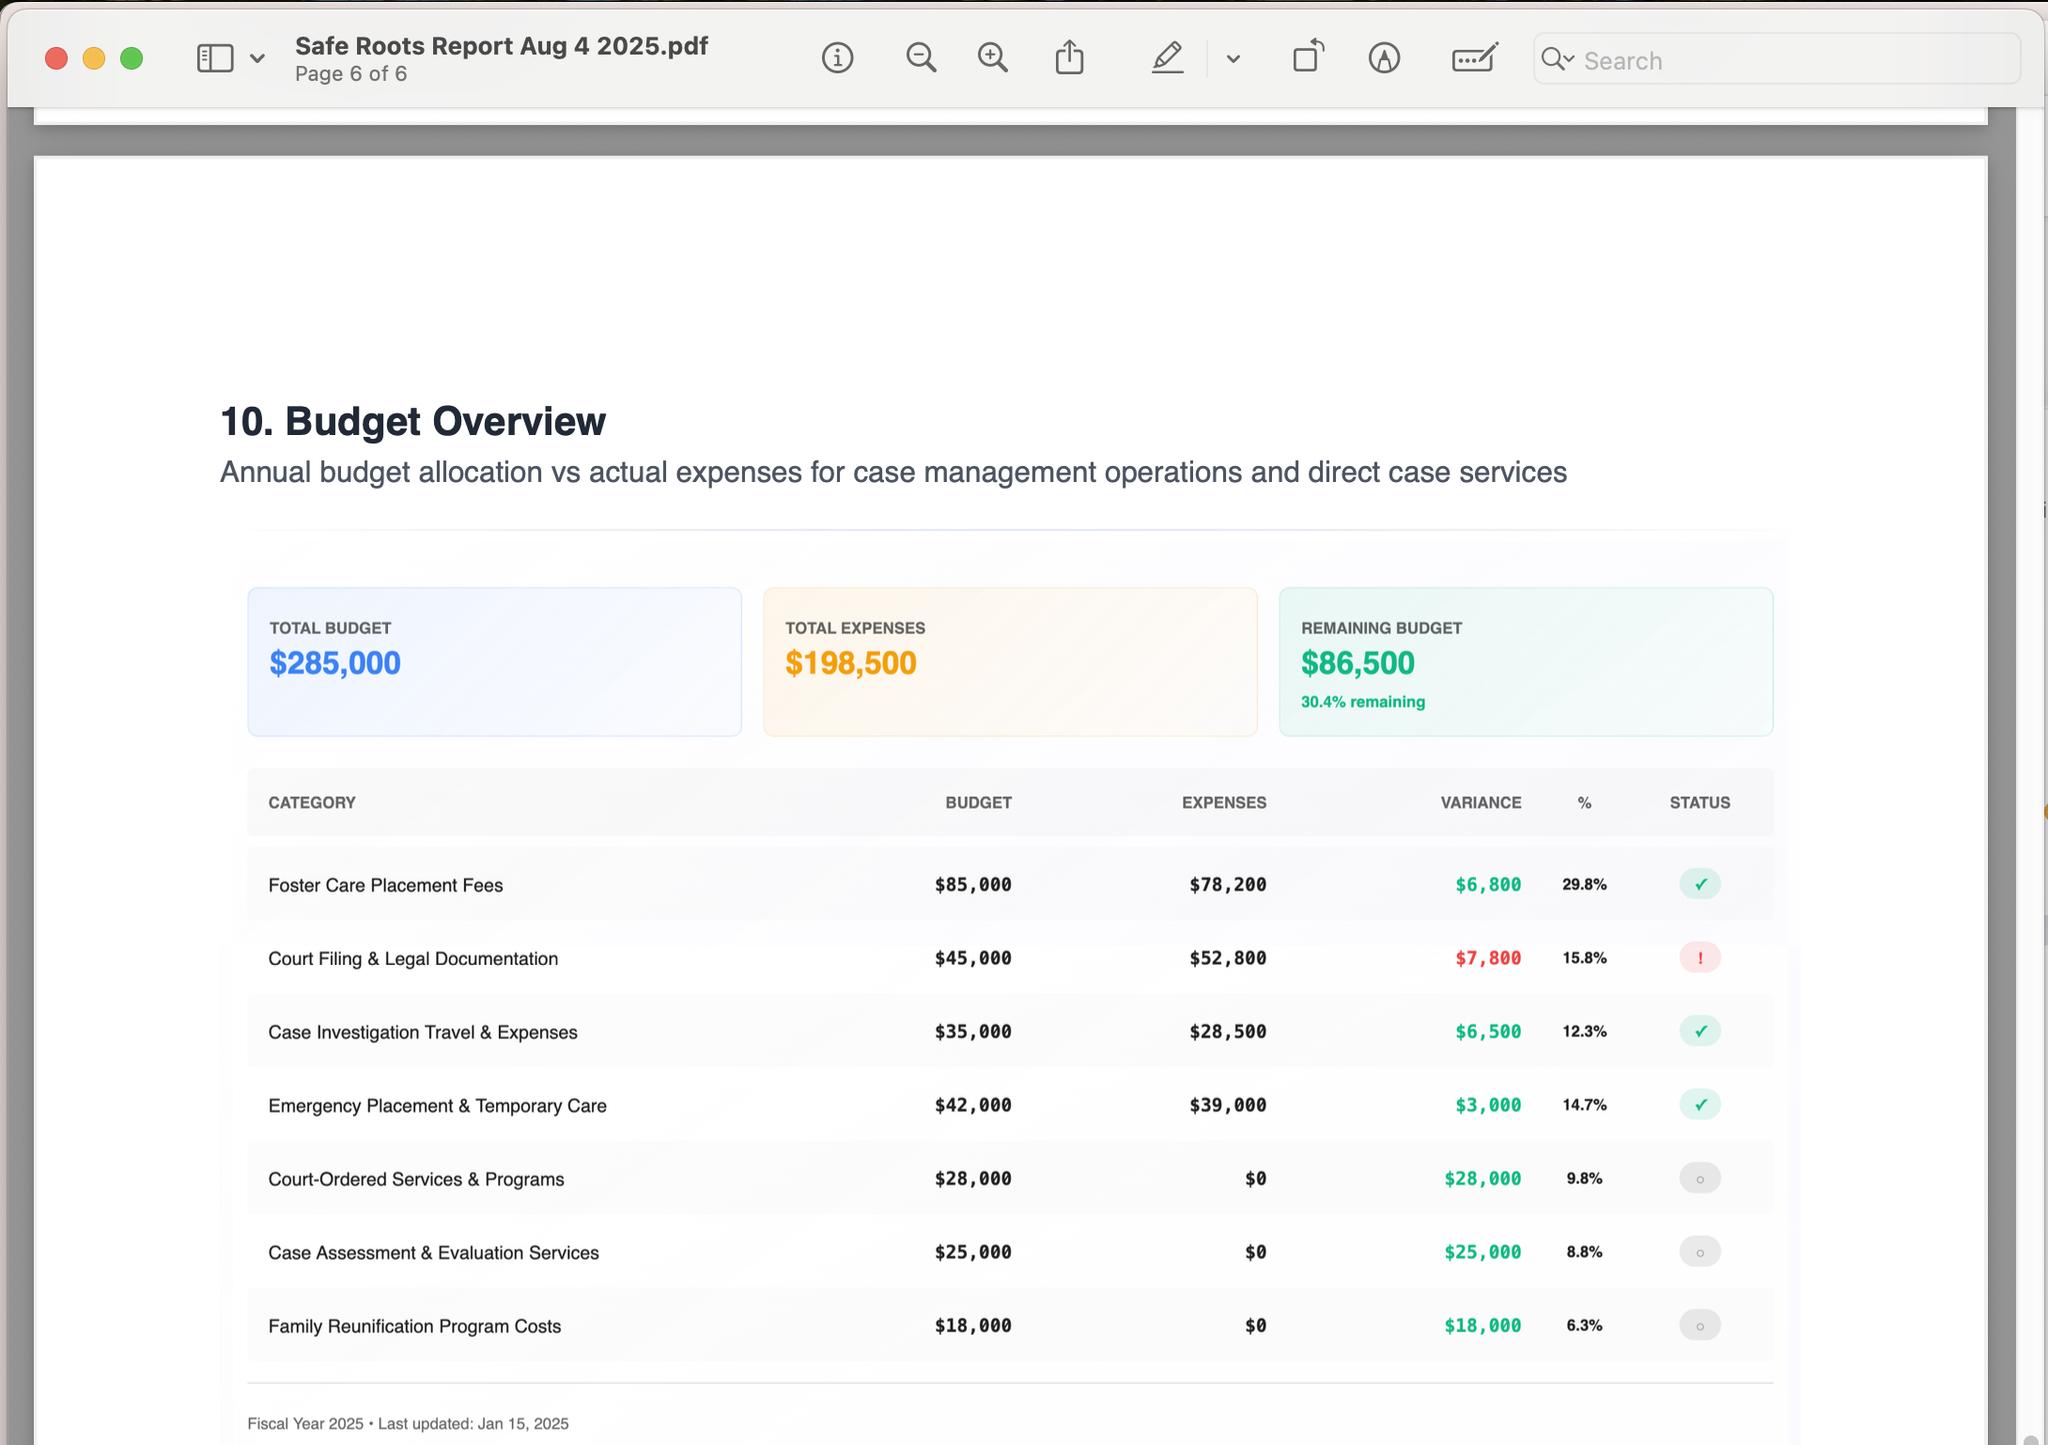Toggle the sidebar view
This screenshot has width=2048, height=1445.
pos(215,59)
